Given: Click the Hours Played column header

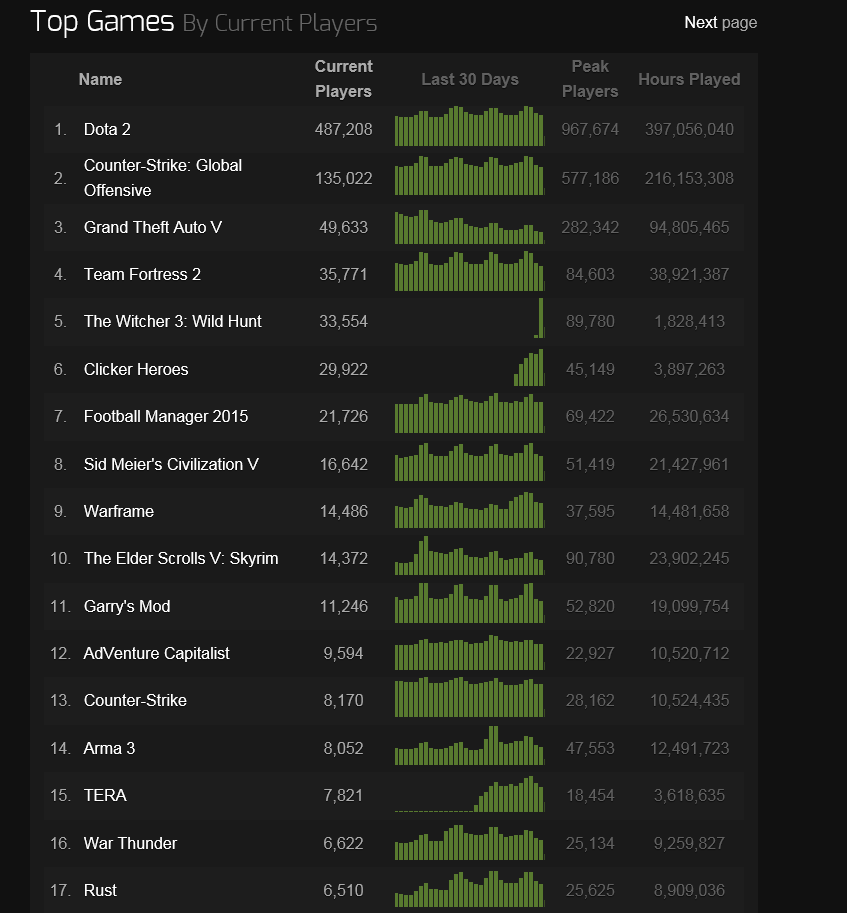Looking at the screenshot, I should [x=689, y=79].
